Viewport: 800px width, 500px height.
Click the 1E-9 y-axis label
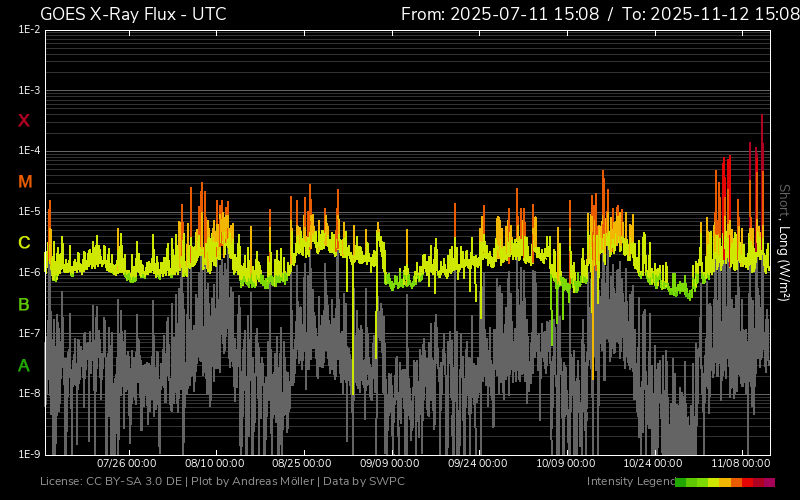pyautogui.click(x=29, y=454)
